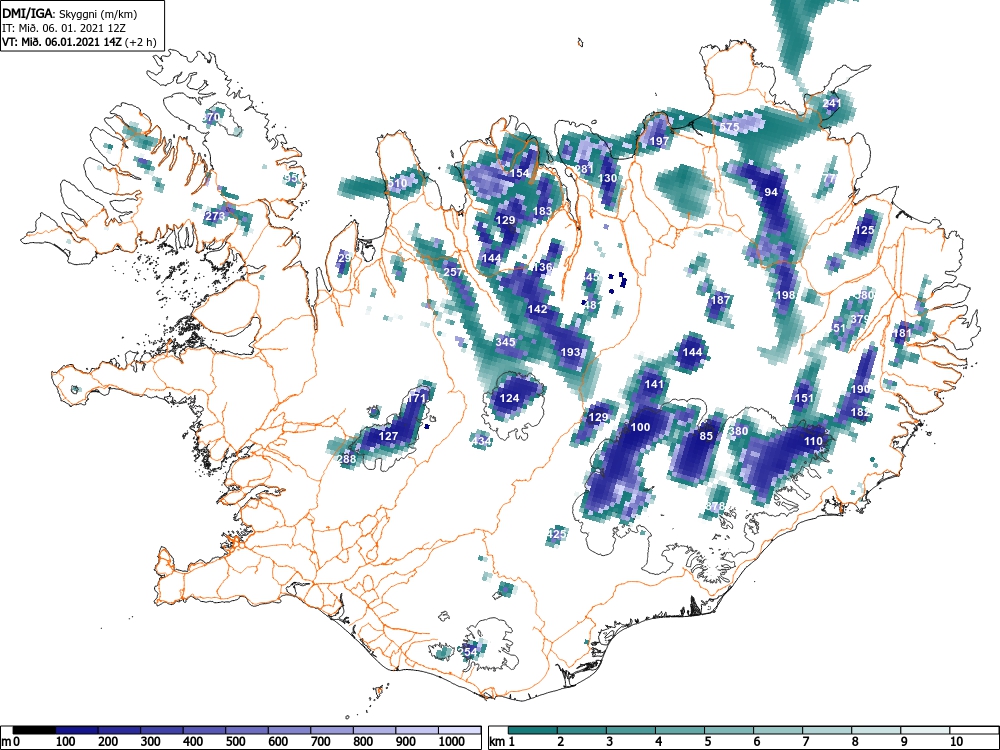Click the 127 visibility value on the map
This screenshot has width=1000, height=750.
pyautogui.click(x=388, y=436)
